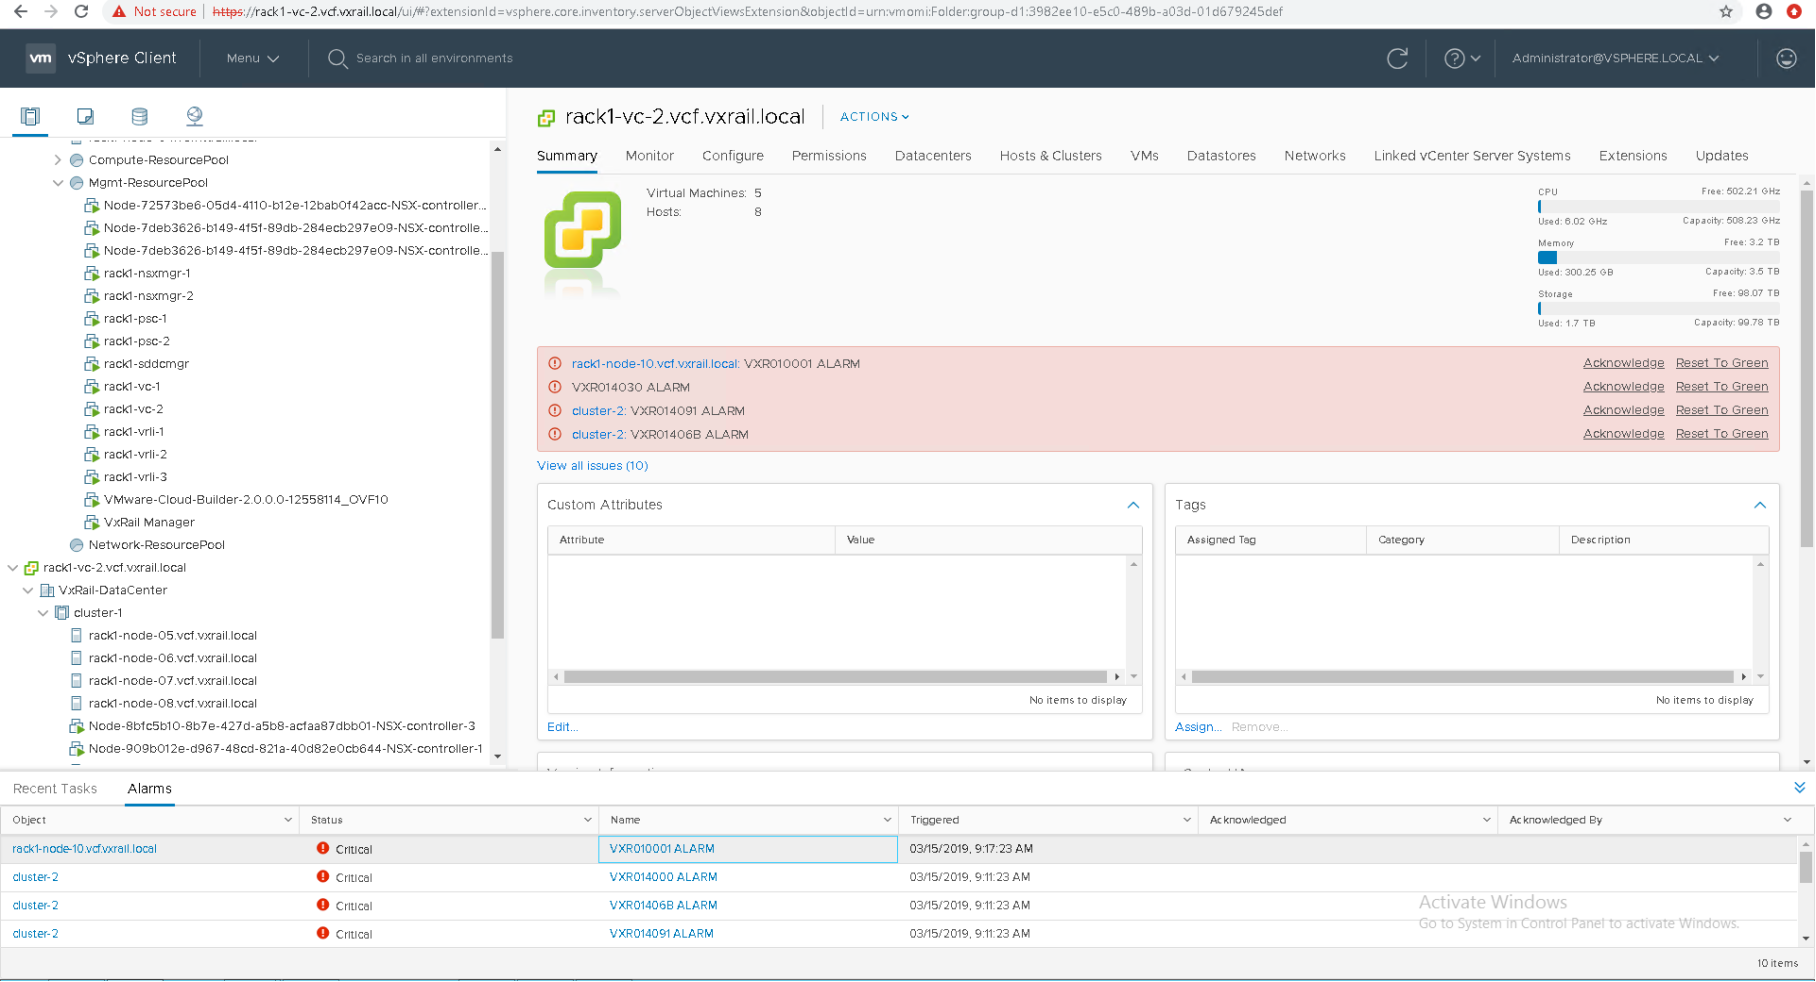Open the VXR01406B ALARM link in alarms table
This screenshot has height=982, width=1816.
663,905
